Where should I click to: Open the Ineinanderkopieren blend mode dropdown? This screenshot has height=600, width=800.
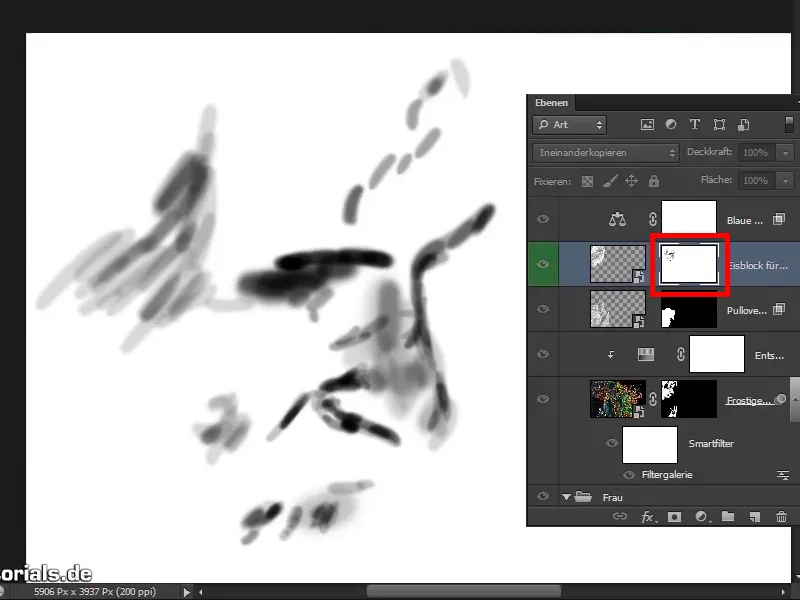click(x=606, y=153)
